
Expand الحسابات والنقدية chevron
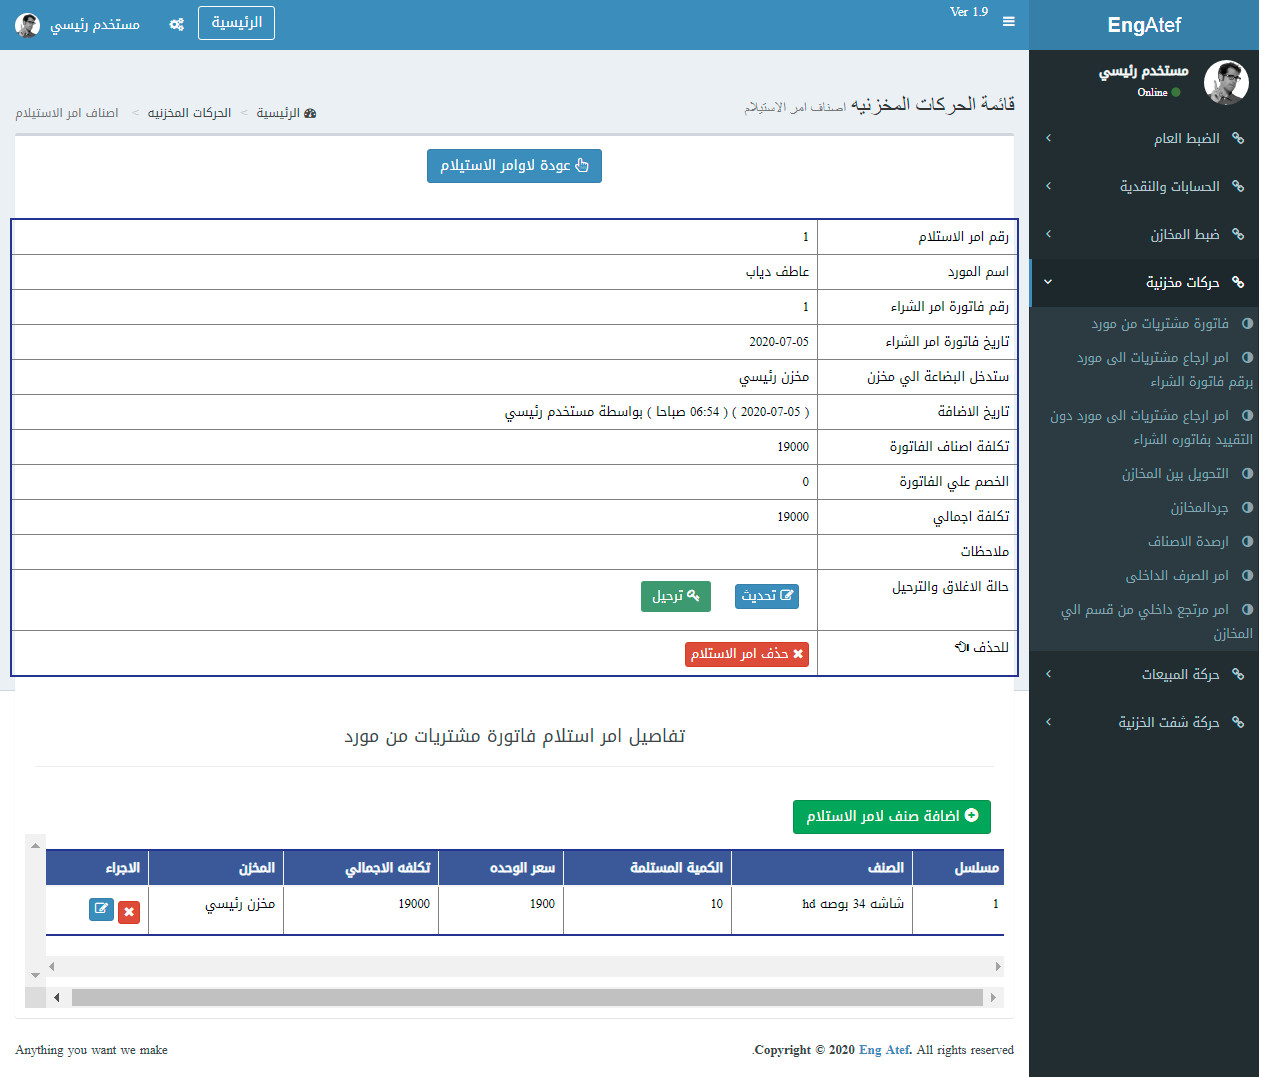[1048, 186]
